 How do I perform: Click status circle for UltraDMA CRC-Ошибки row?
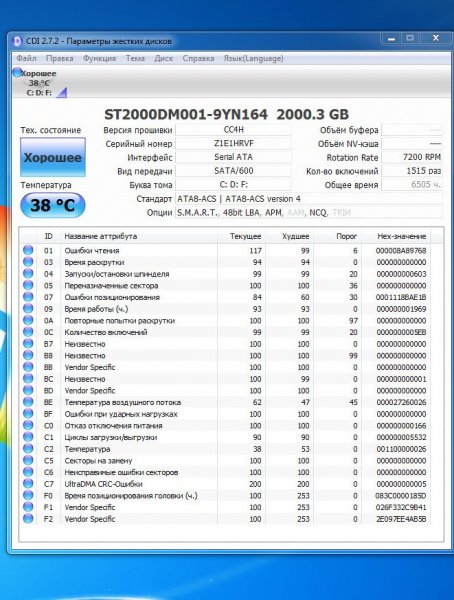28,484
